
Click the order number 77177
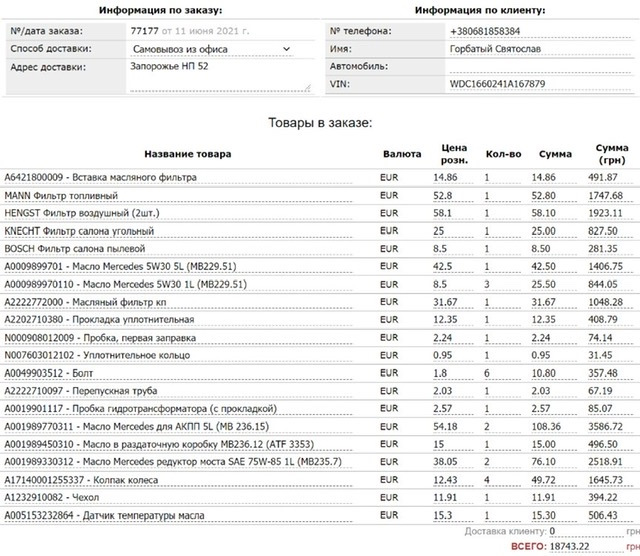coord(144,31)
